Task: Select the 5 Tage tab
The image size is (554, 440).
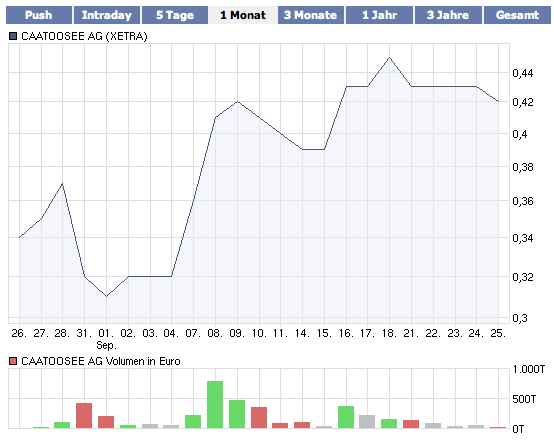Action: click(175, 15)
